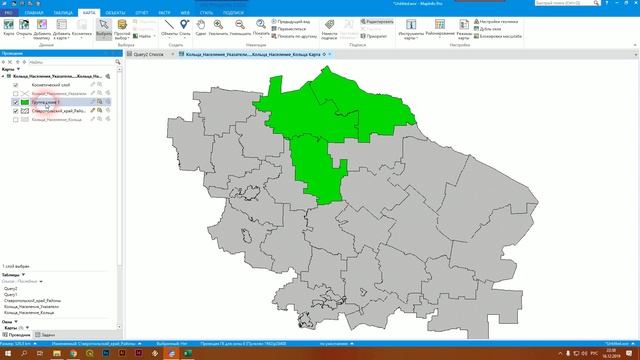Image resolution: width=640 pixels, height=360 pixels.
Task: Open Инструменты карты info icon
Action: [411, 25]
